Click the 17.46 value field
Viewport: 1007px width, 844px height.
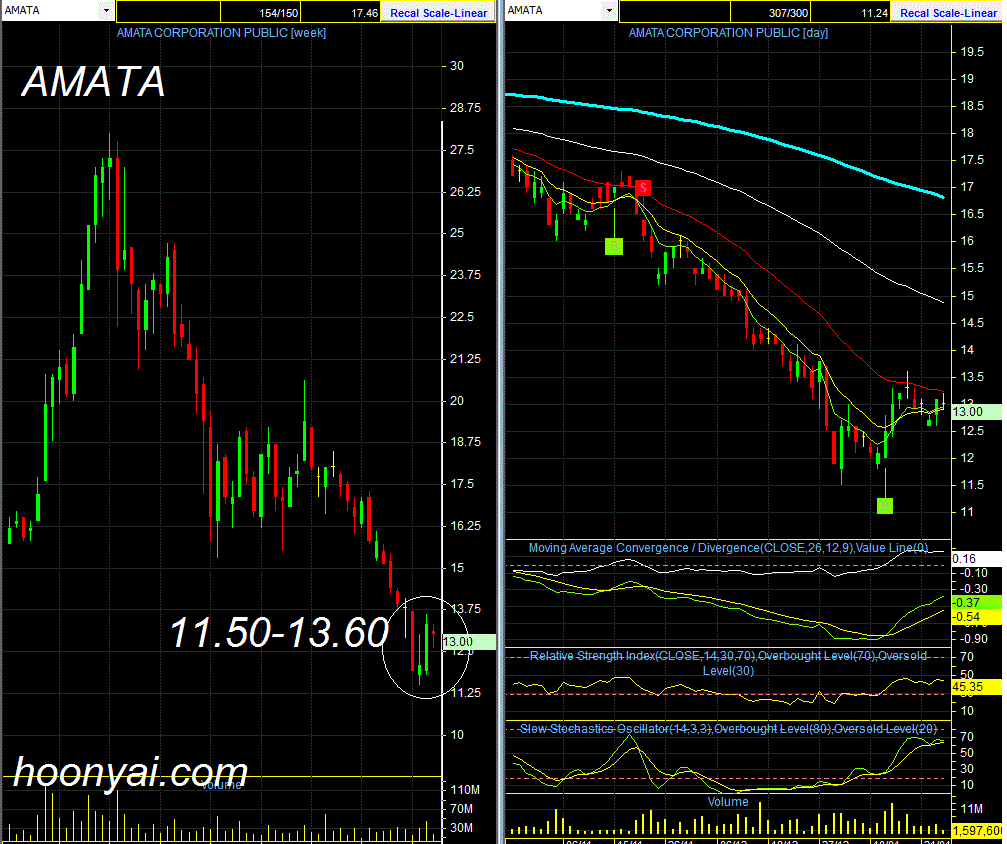[x=340, y=12]
